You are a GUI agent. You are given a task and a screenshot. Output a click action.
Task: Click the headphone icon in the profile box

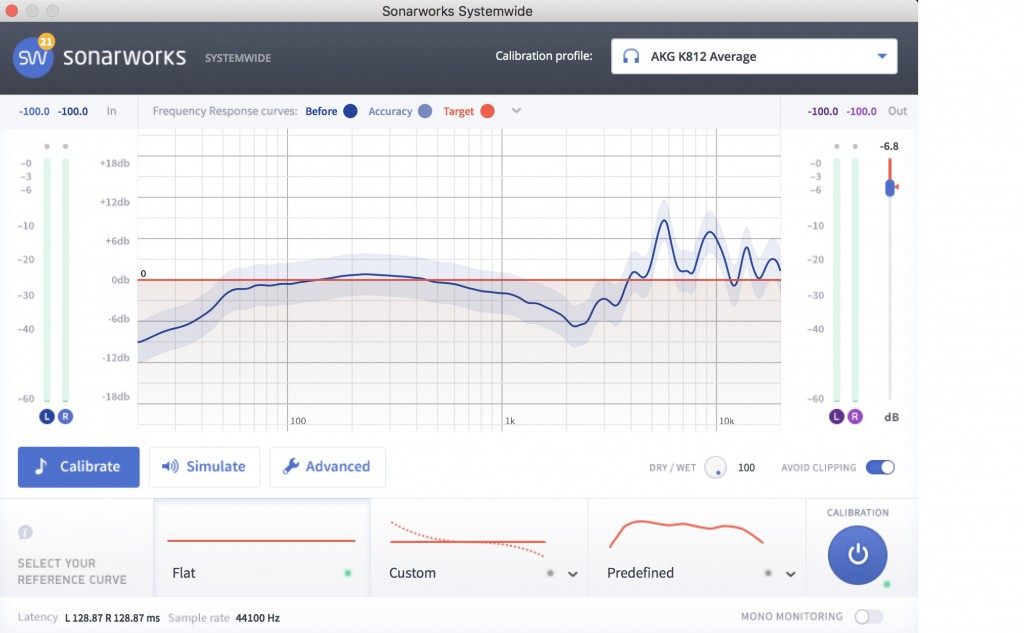pyautogui.click(x=631, y=56)
